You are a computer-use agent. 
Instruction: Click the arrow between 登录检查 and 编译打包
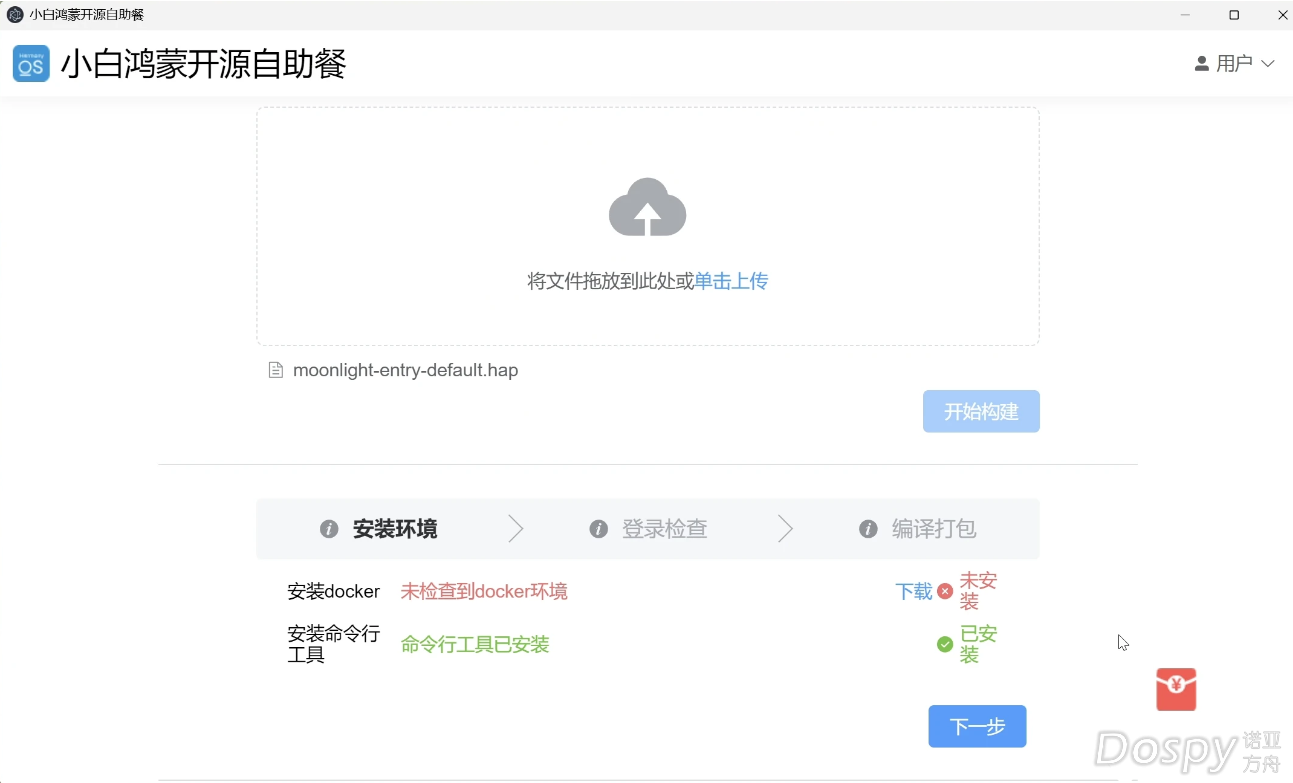tap(785, 529)
